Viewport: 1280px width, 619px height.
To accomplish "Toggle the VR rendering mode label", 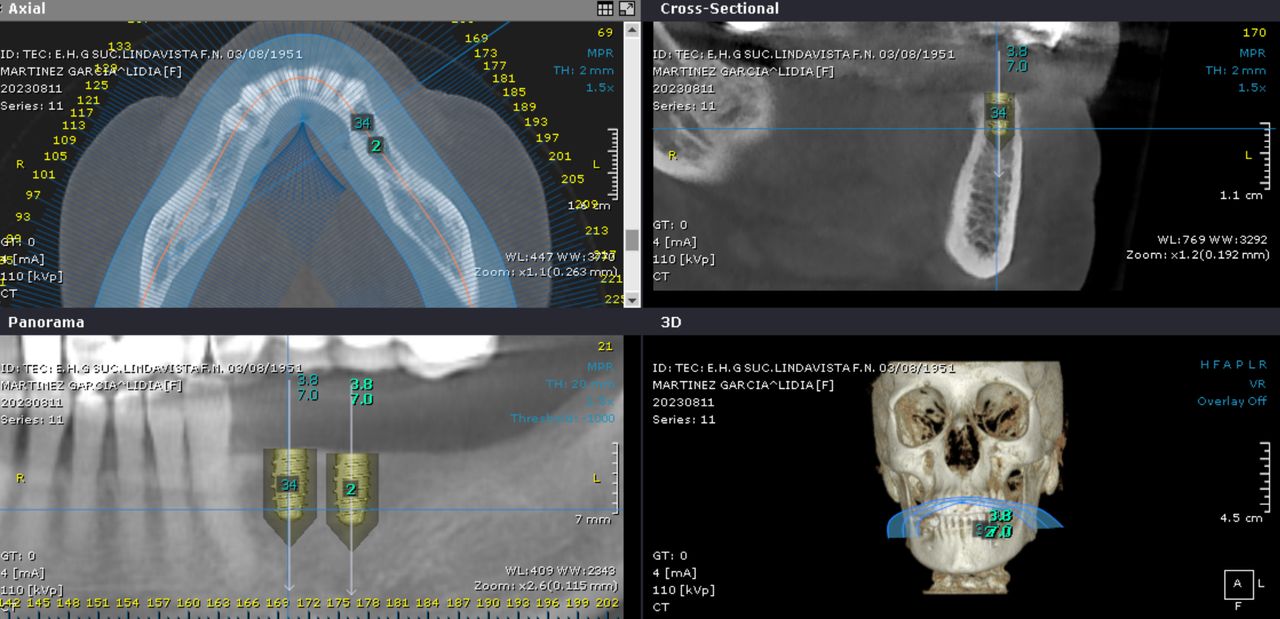I will click(1257, 384).
